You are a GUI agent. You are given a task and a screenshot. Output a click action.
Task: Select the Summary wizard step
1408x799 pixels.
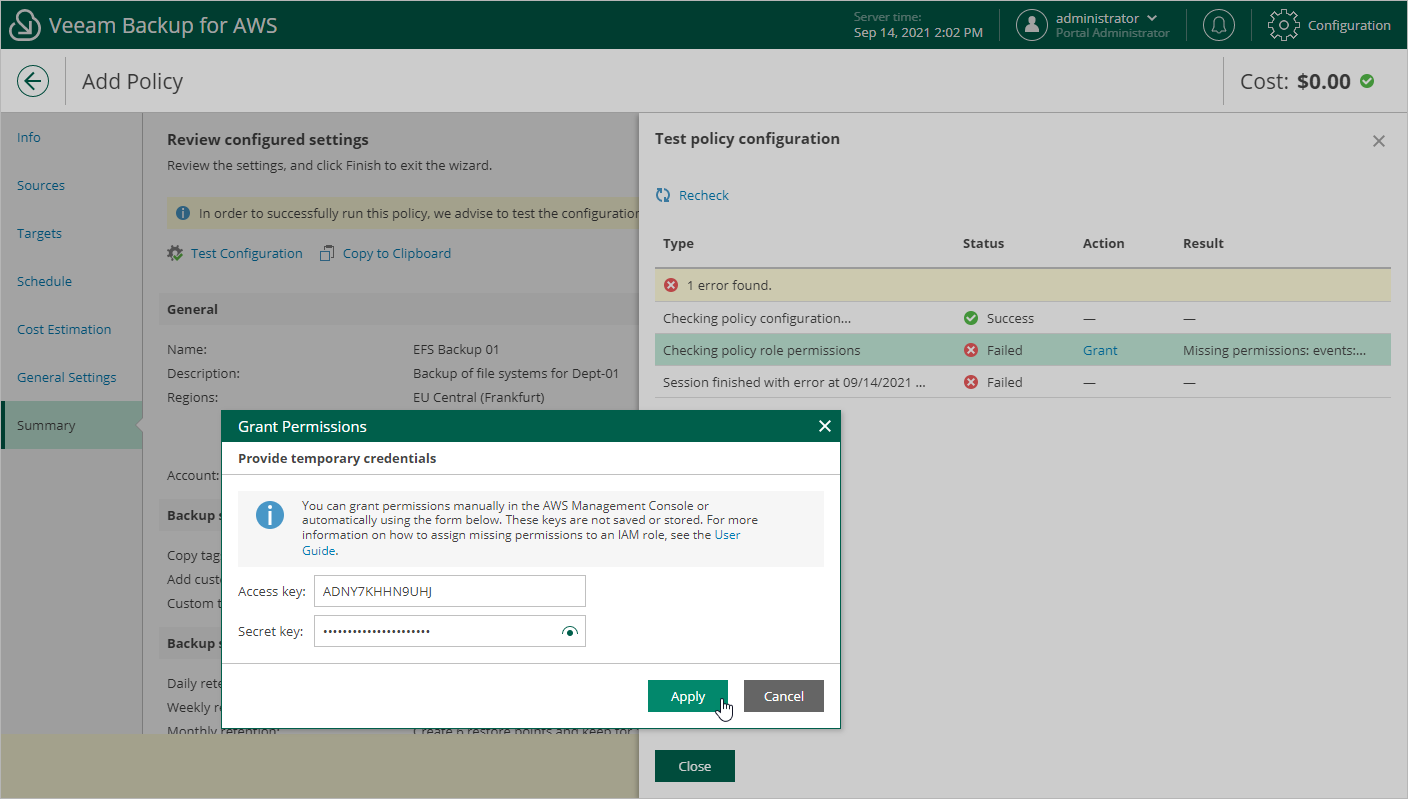(71, 425)
